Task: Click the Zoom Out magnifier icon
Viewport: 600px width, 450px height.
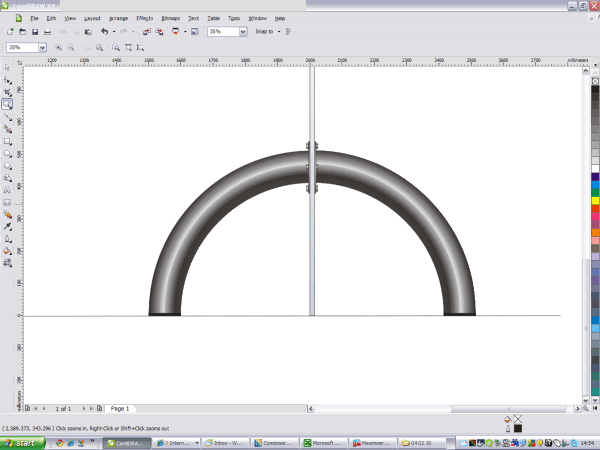Action: [x=72, y=47]
